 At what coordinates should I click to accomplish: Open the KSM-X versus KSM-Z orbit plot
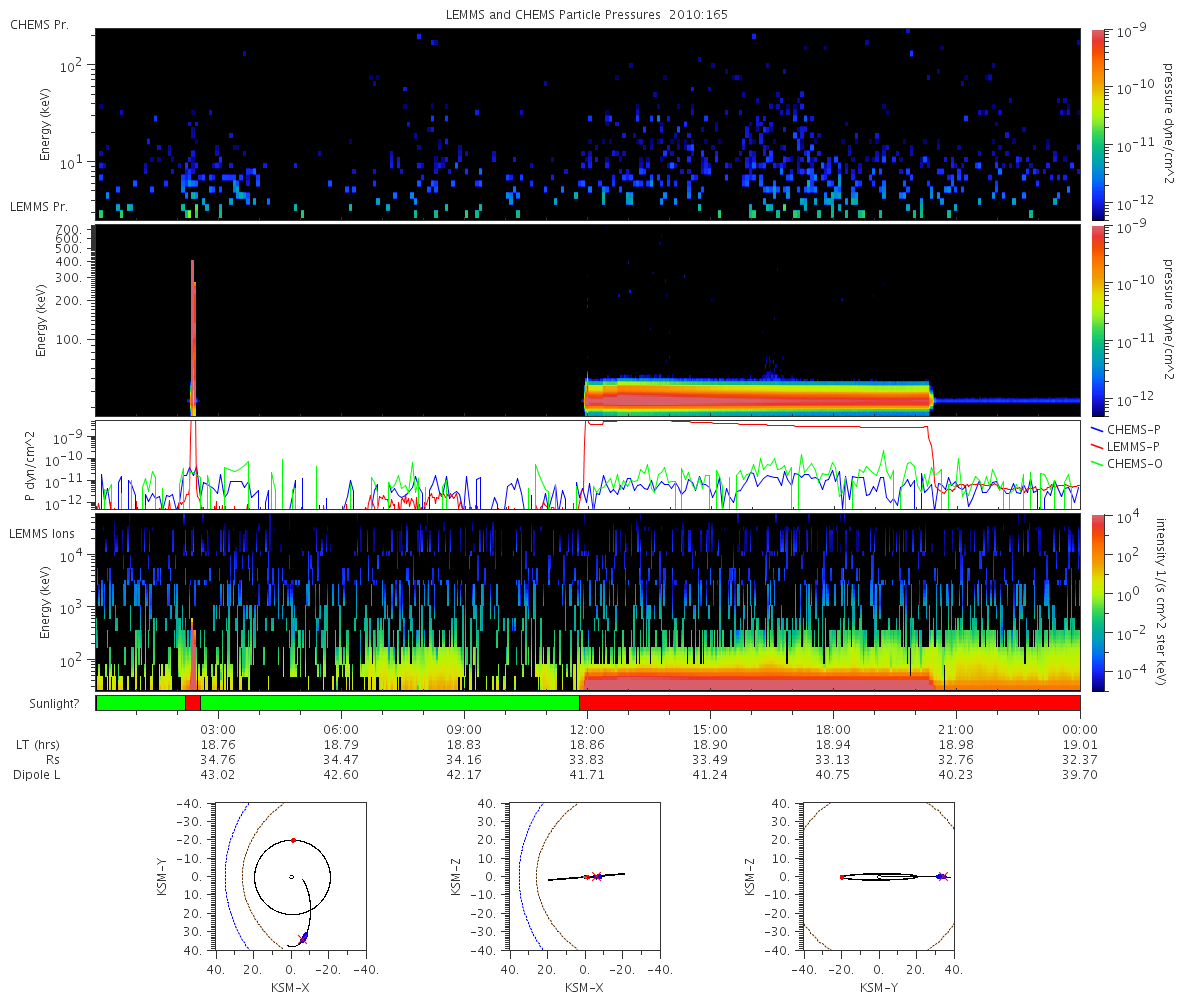pos(585,875)
